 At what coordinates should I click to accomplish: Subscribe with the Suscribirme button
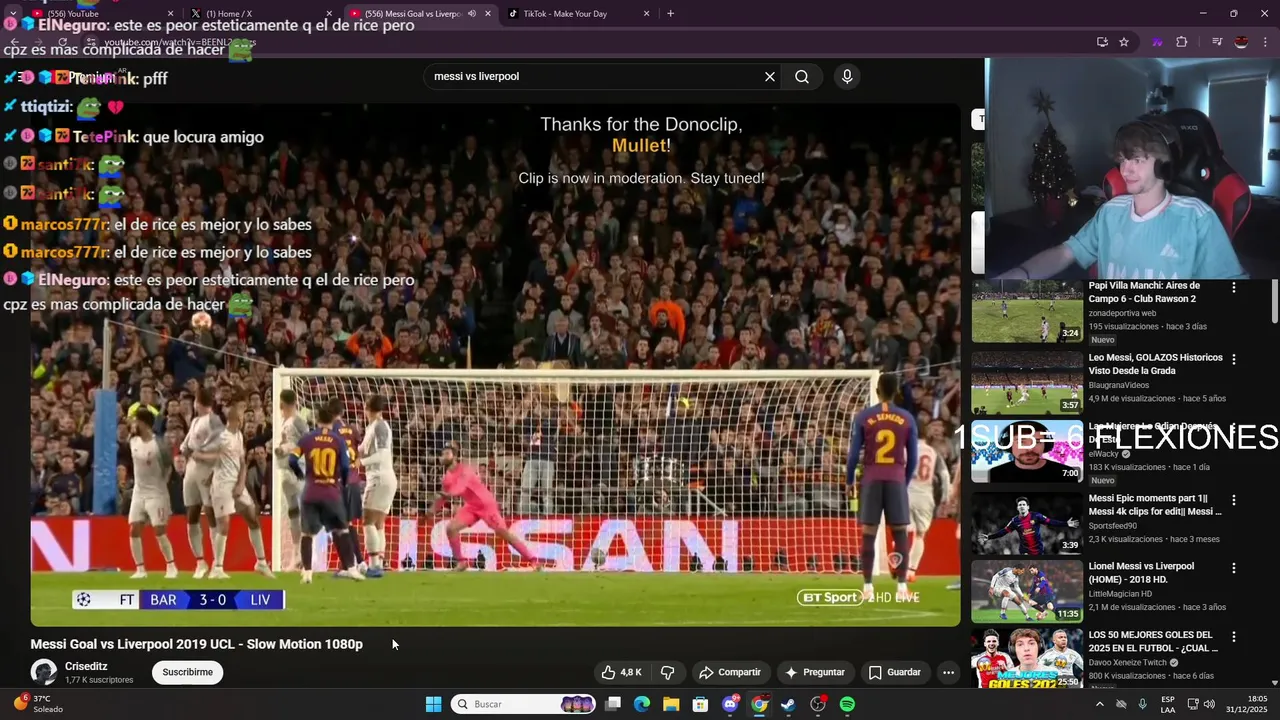coord(187,672)
